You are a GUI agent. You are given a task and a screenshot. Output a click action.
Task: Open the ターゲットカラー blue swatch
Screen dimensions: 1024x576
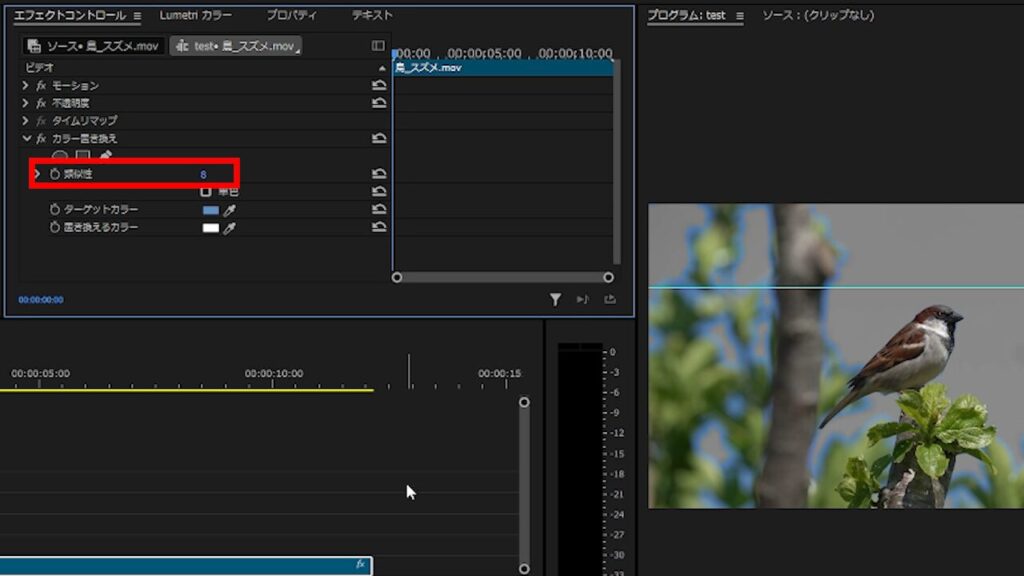point(210,210)
